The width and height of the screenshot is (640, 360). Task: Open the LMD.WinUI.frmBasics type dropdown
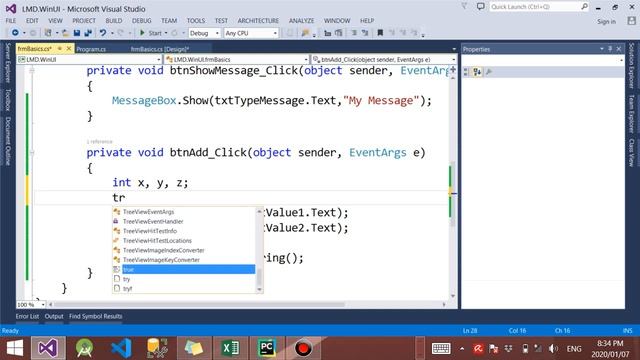pos(237,60)
